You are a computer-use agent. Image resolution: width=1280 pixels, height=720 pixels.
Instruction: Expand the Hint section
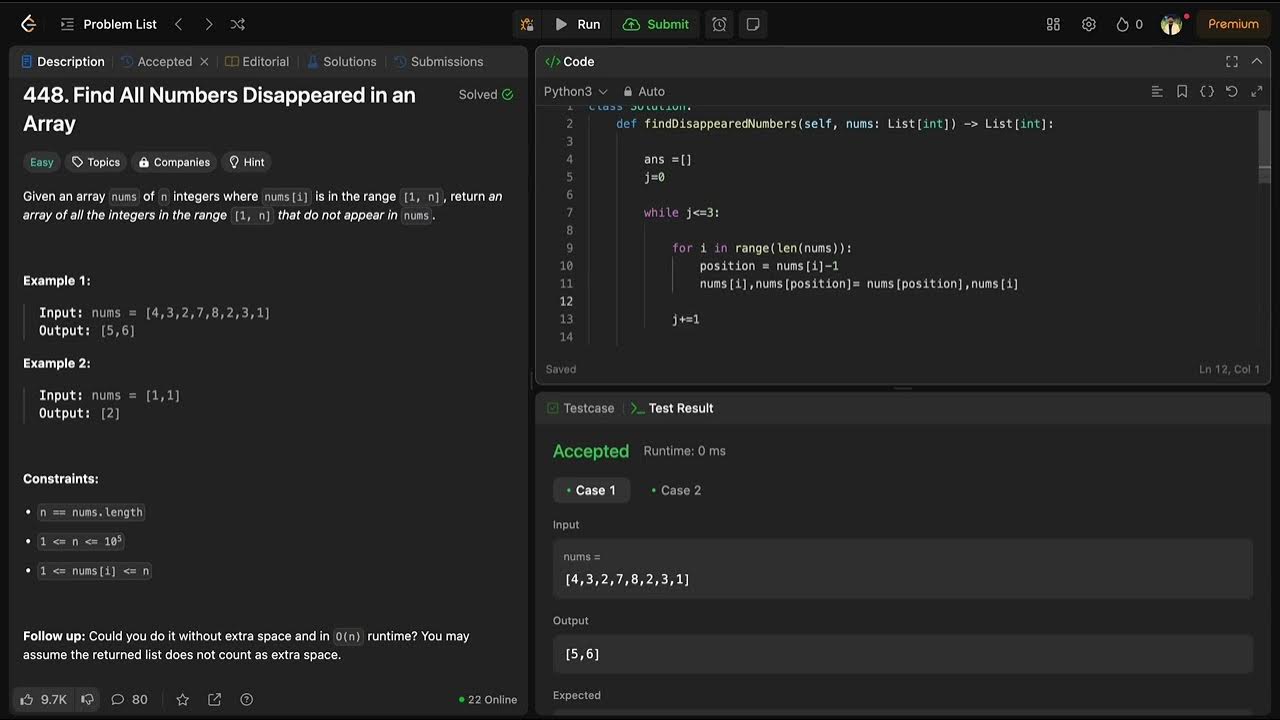click(x=246, y=162)
